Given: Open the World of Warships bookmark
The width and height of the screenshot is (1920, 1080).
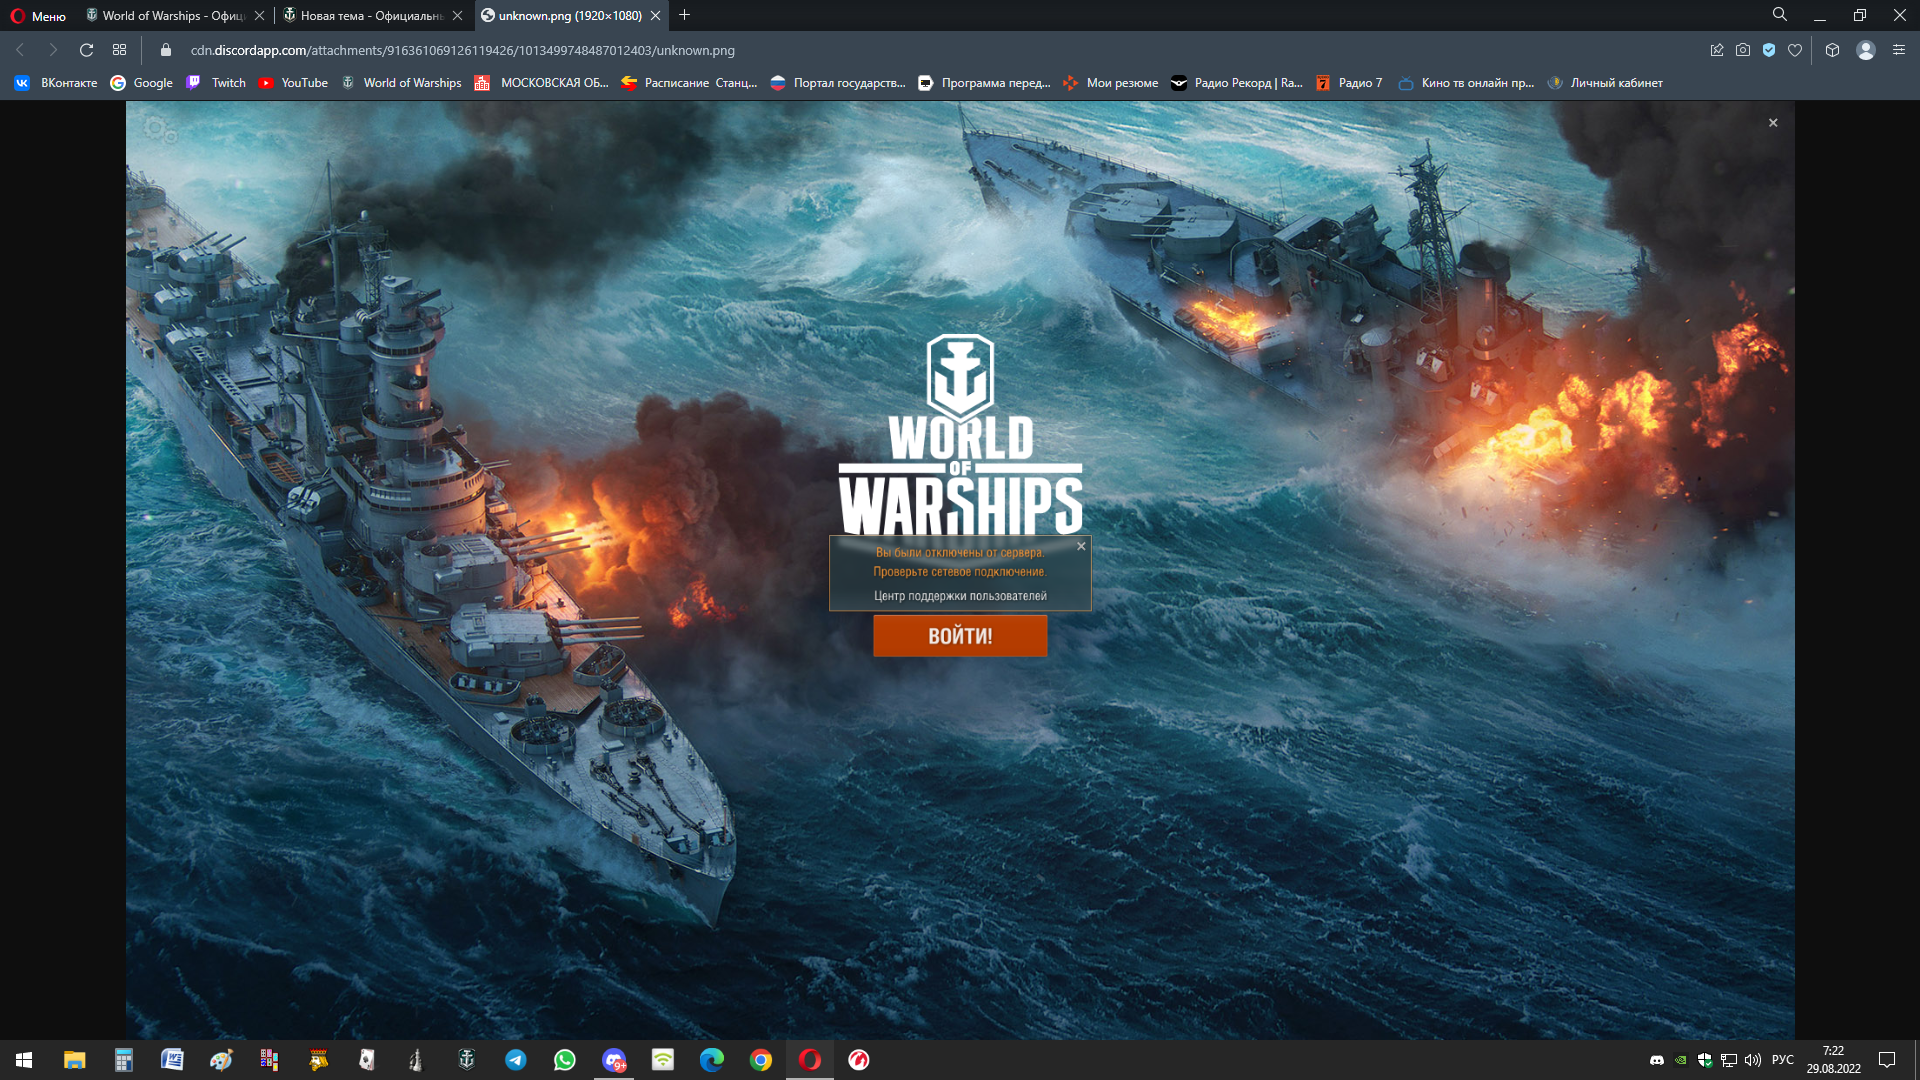Looking at the screenshot, I should coord(401,83).
